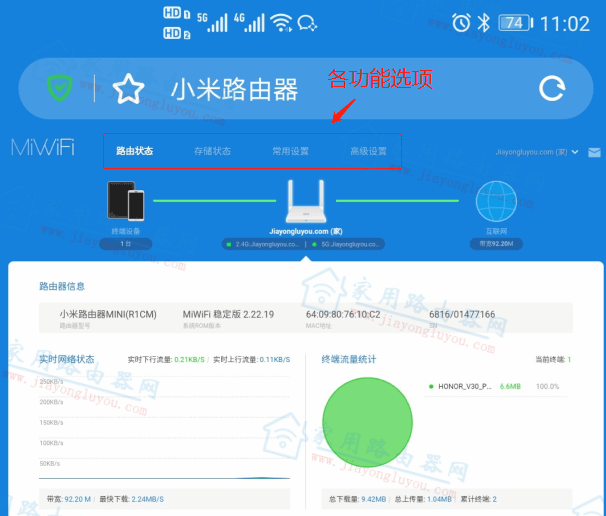Click the 5G Jiayongluyou network label

click(345, 243)
